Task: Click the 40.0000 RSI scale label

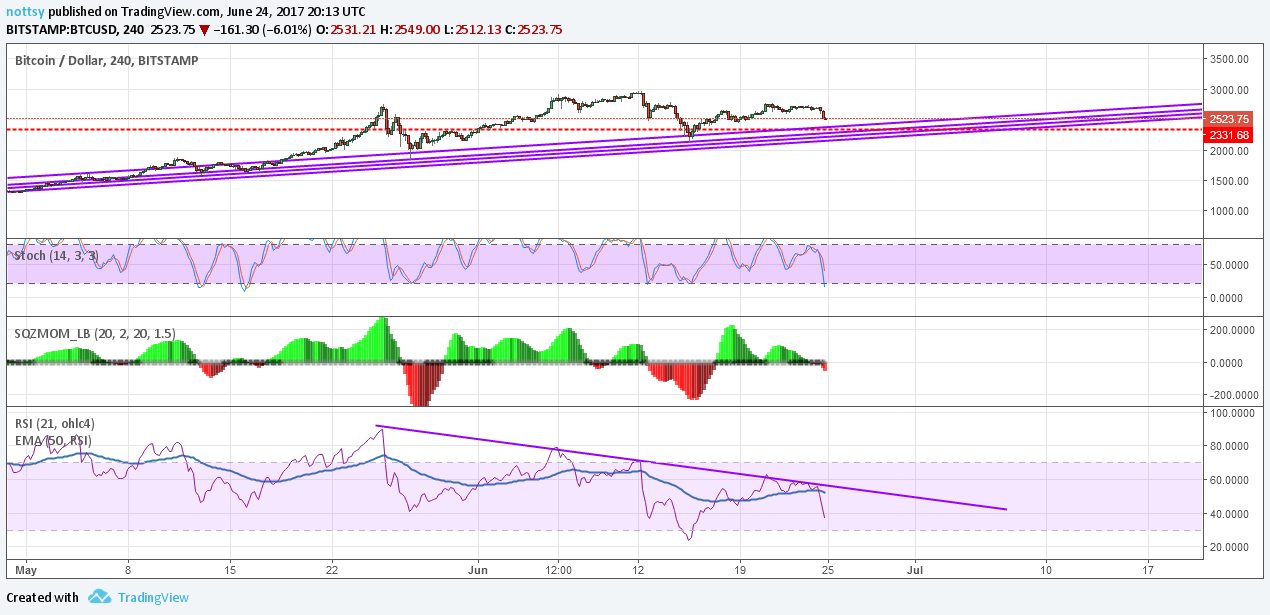Action: coord(1229,514)
